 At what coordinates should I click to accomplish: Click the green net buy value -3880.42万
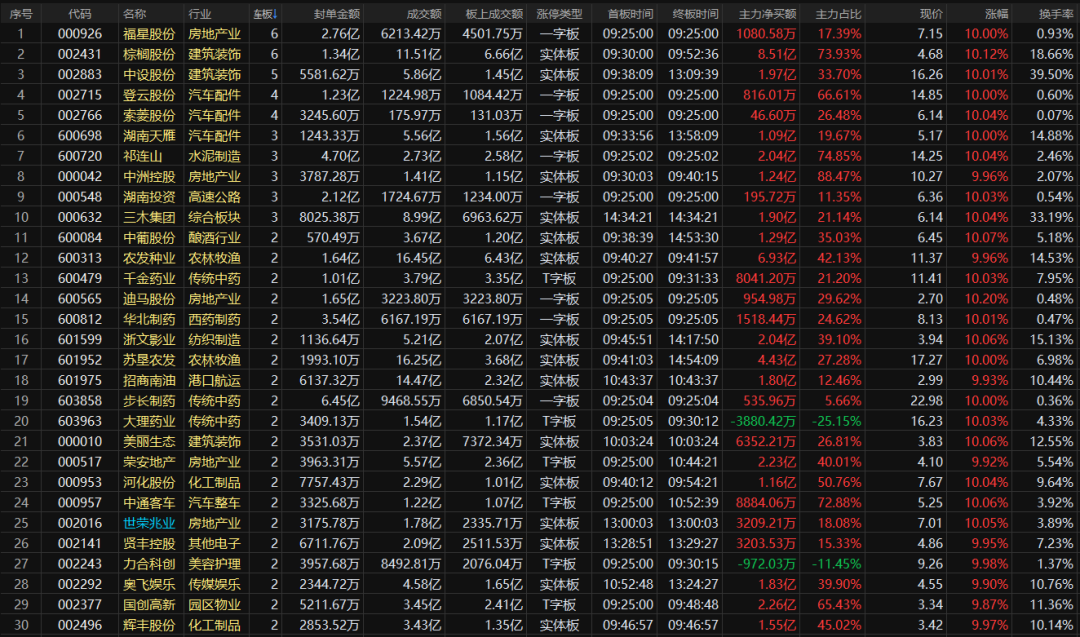click(763, 421)
